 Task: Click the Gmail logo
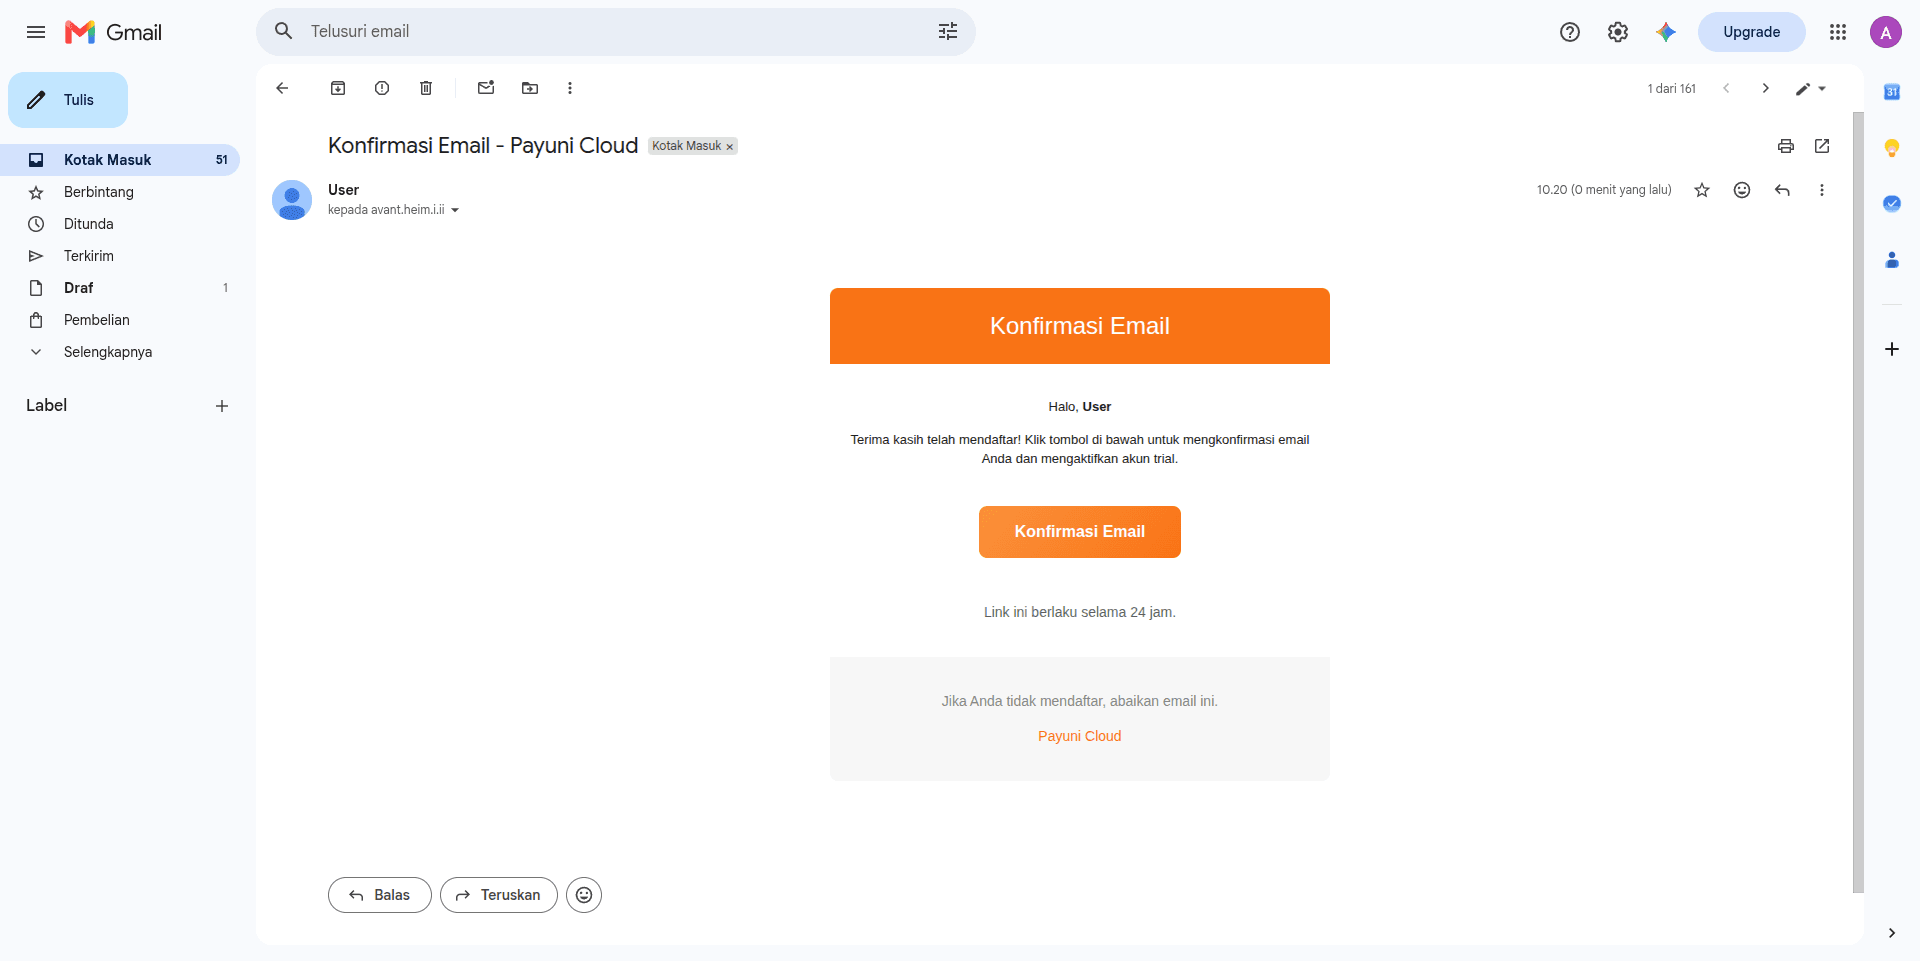pyautogui.click(x=113, y=32)
